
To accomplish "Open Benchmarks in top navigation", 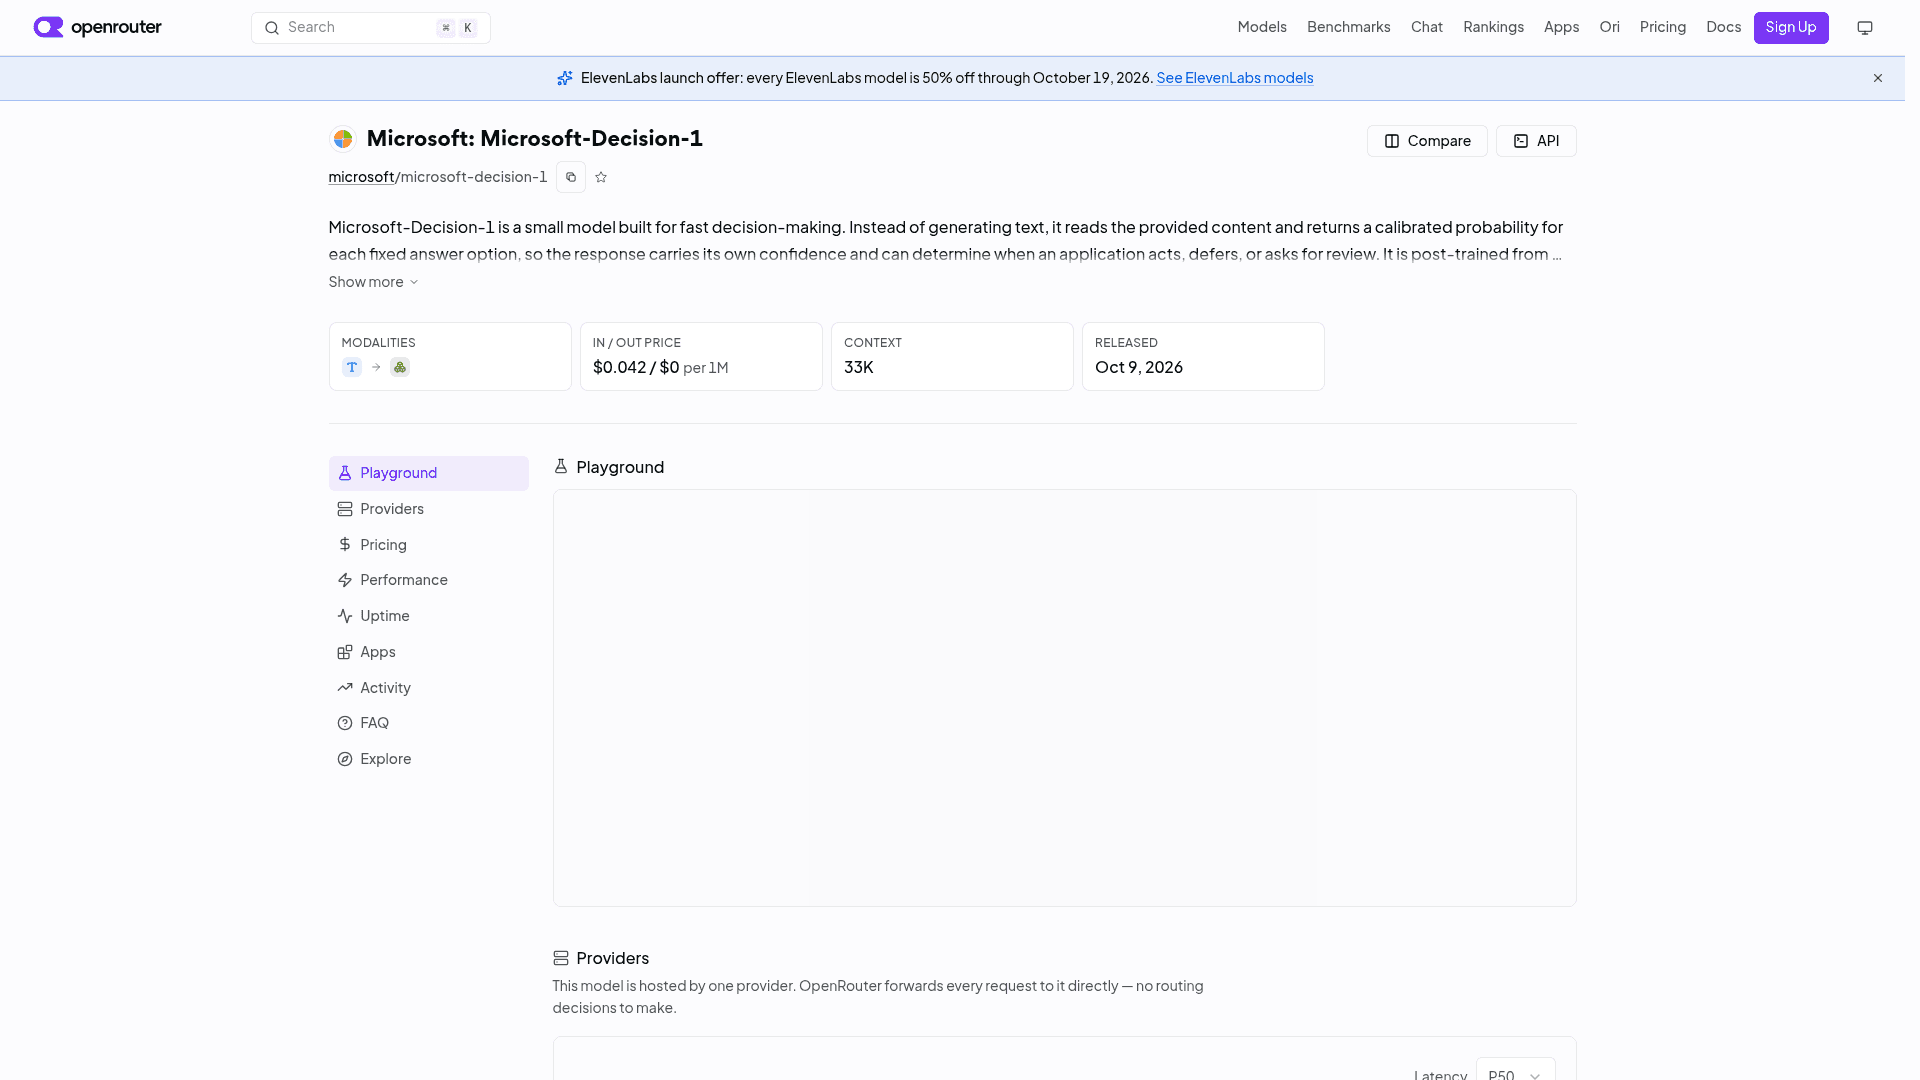I will [1348, 27].
